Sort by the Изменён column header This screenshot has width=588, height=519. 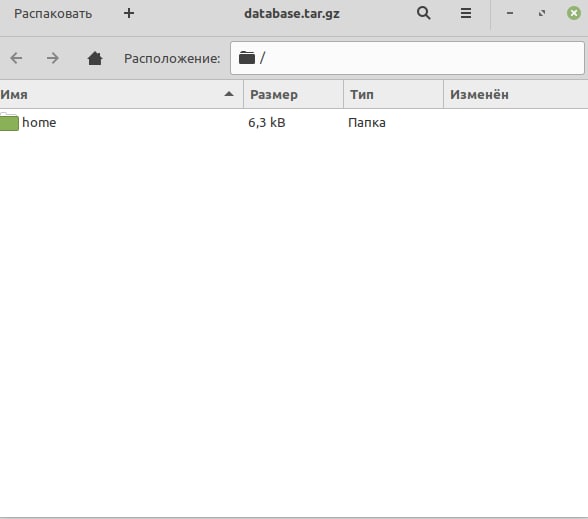516,94
